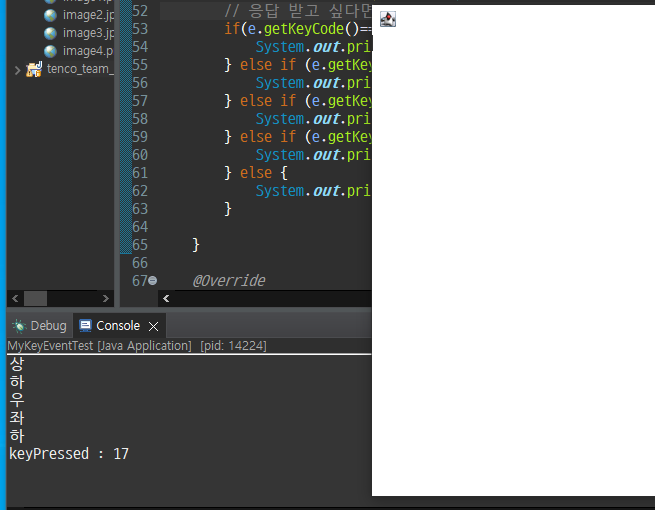This screenshot has width=655, height=510.
Task: Click line number 65 in the gutter
Action: click(140, 244)
